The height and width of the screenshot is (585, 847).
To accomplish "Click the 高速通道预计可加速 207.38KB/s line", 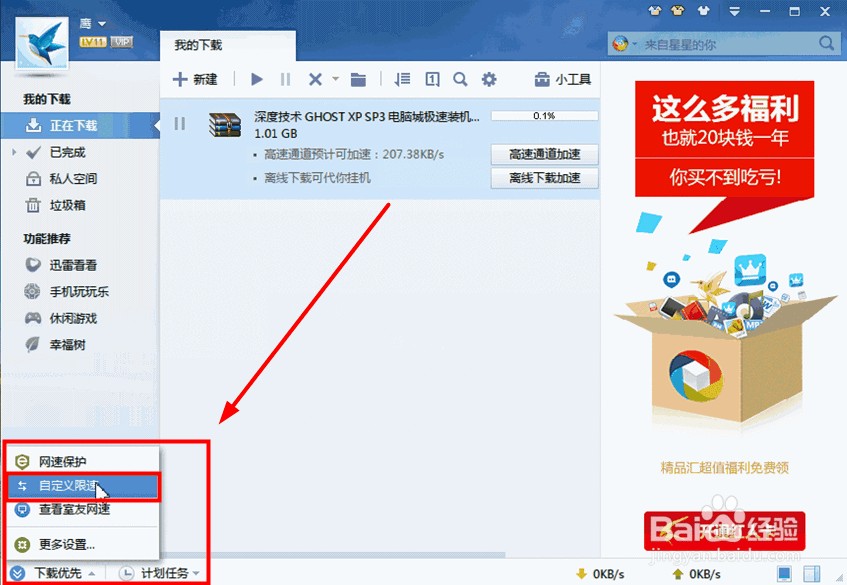I will click(x=354, y=154).
